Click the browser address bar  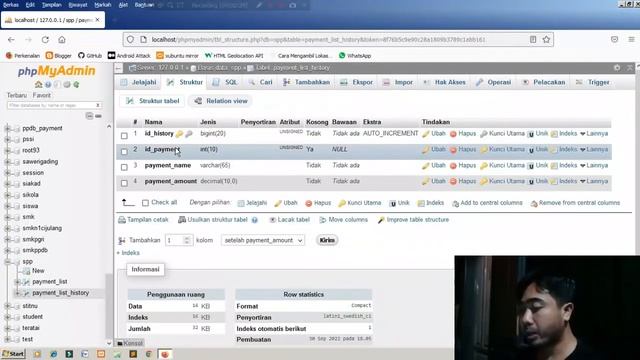(x=338, y=40)
